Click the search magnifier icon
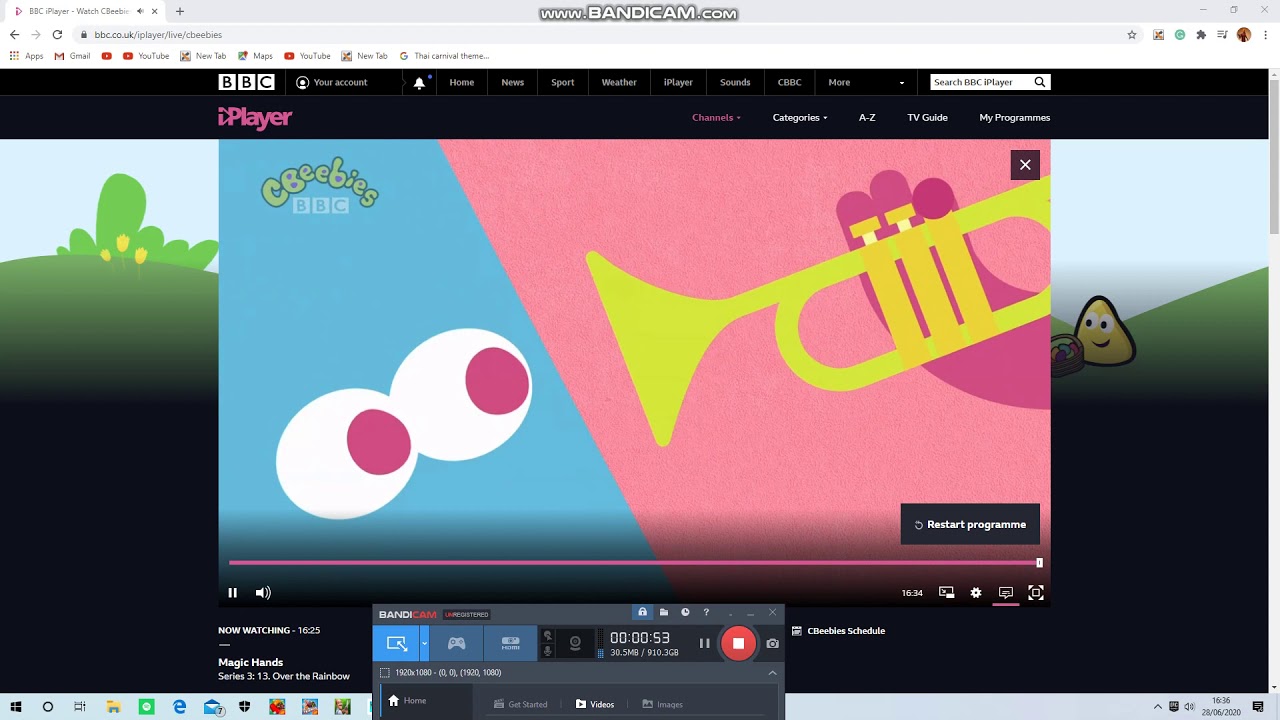The height and width of the screenshot is (720, 1280). click(x=1040, y=82)
